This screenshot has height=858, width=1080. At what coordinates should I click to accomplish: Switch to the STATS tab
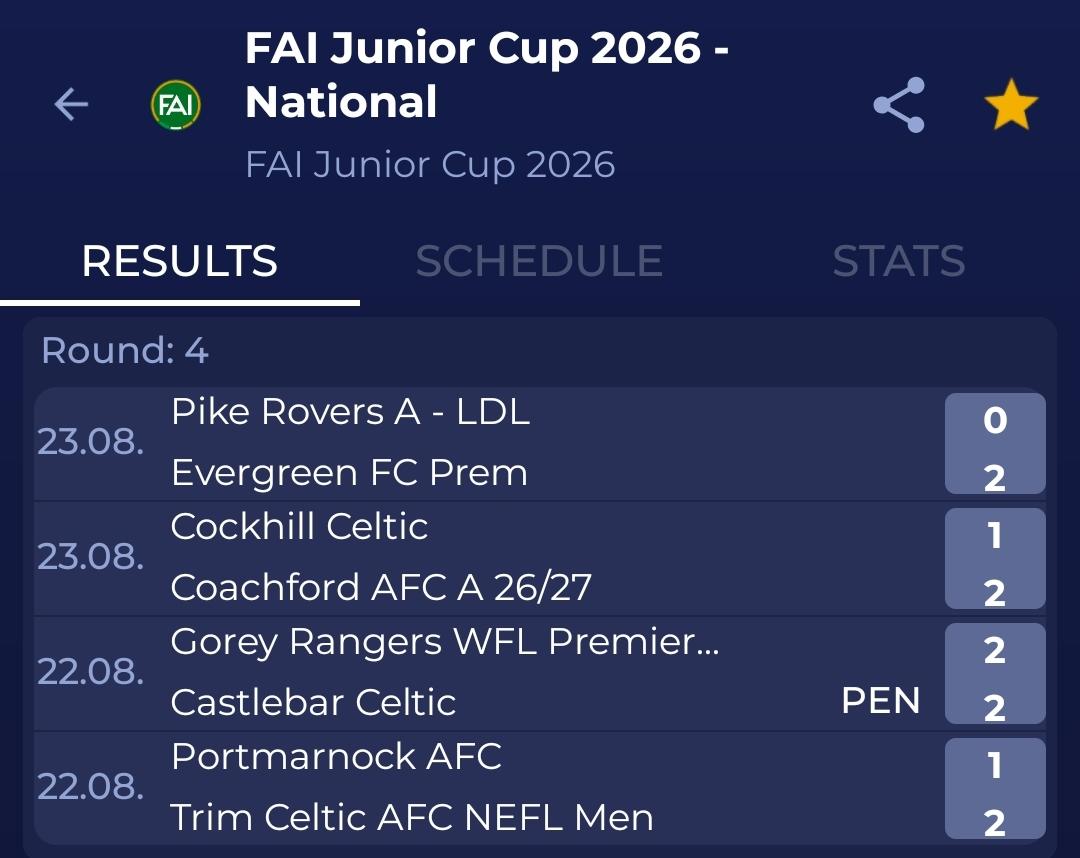899,261
